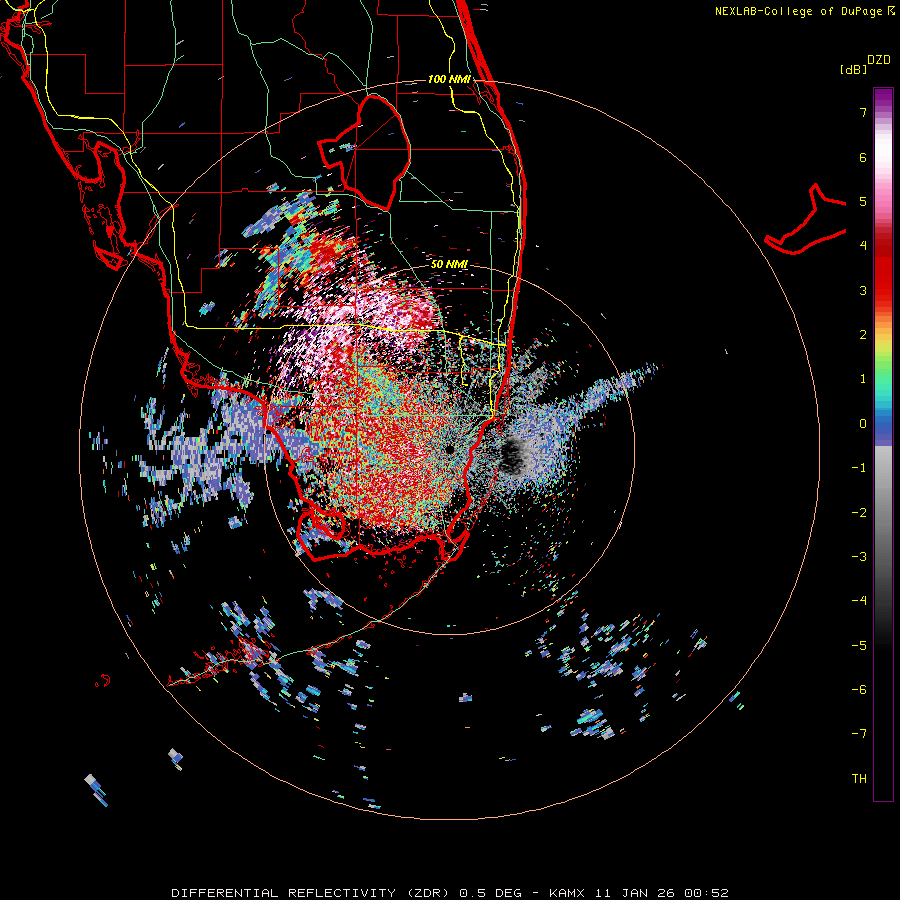Image resolution: width=900 pixels, height=900 pixels.
Task: Click the KAMX station identifier in the caption
Action: pos(567,893)
